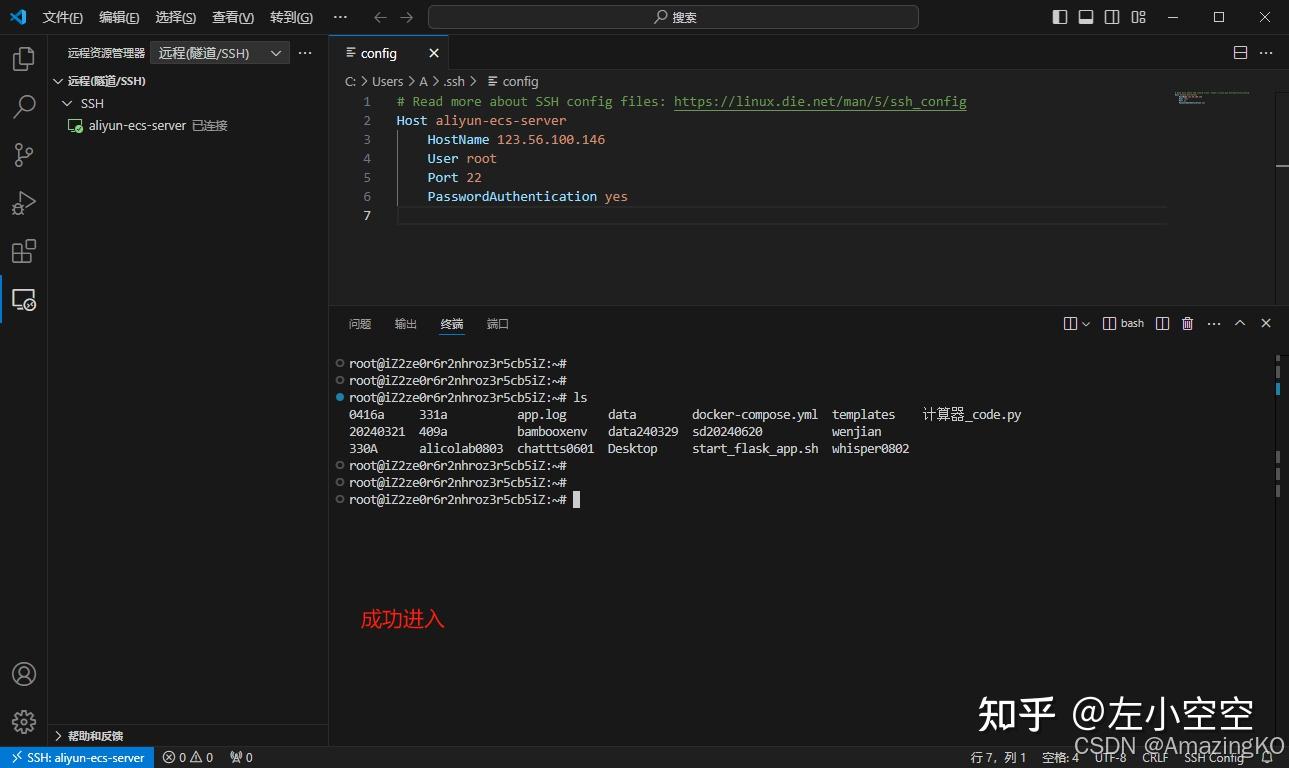Toggle the primary sidebar visibility
This screenshot has width=1289, height=768.
pos(1060,16)
